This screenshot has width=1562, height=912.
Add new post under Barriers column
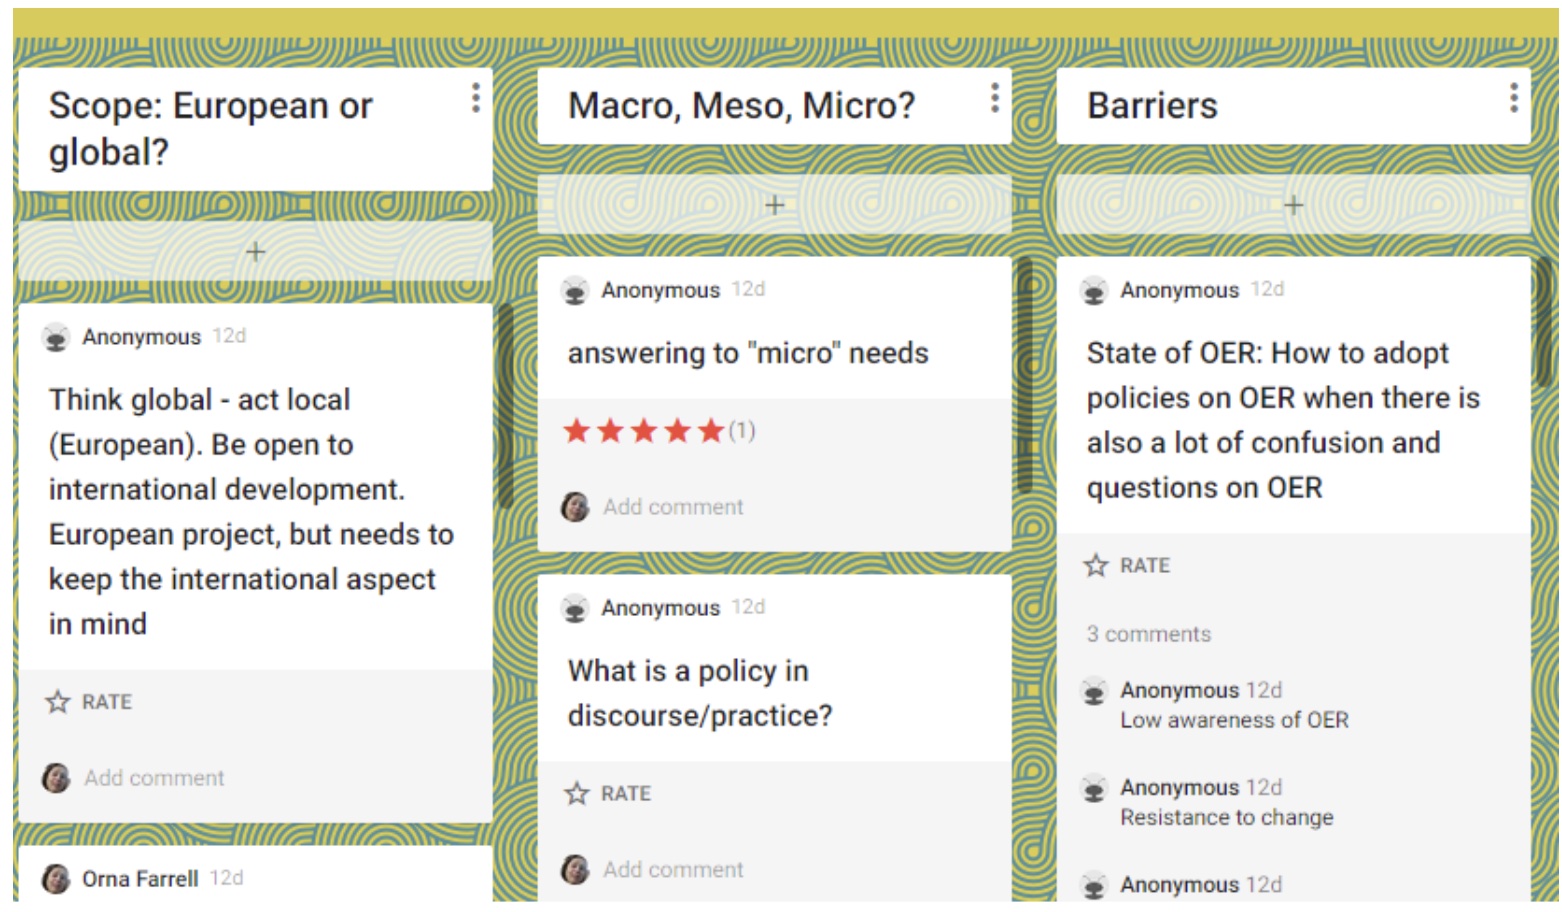(x=1293, y=205)
